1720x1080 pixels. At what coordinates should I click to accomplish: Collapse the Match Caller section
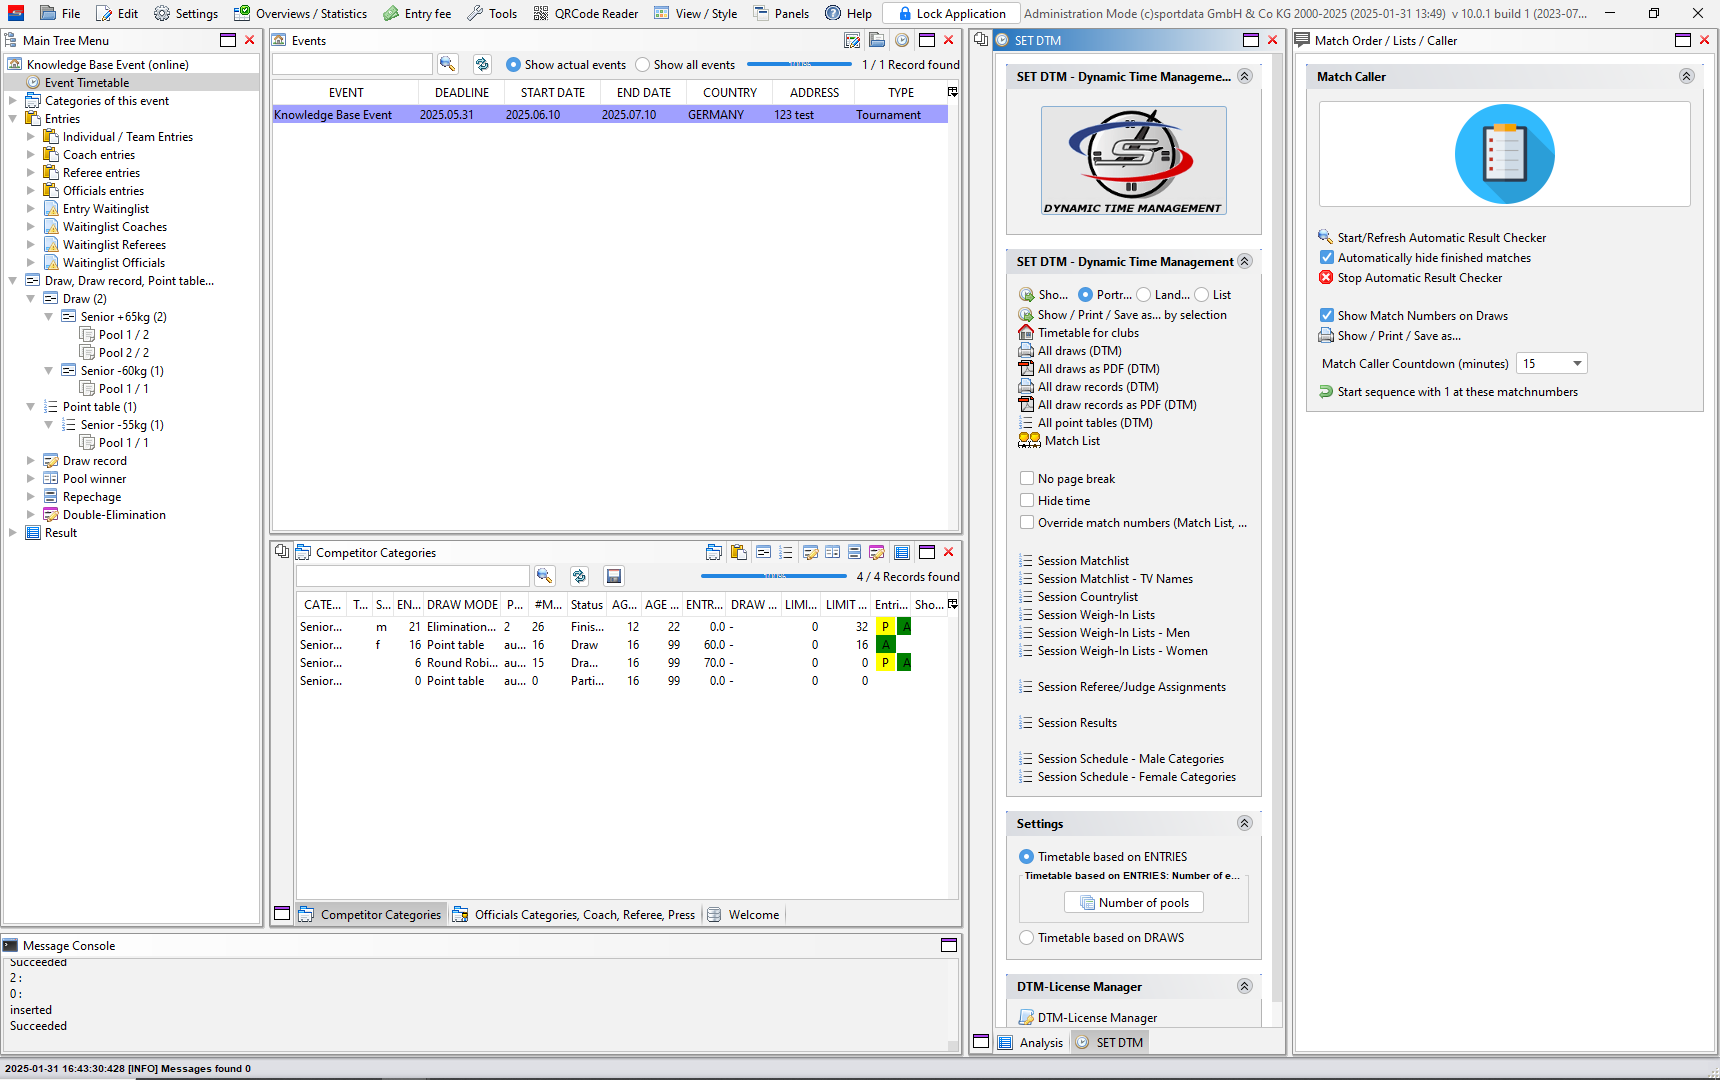click(1686, 76)
